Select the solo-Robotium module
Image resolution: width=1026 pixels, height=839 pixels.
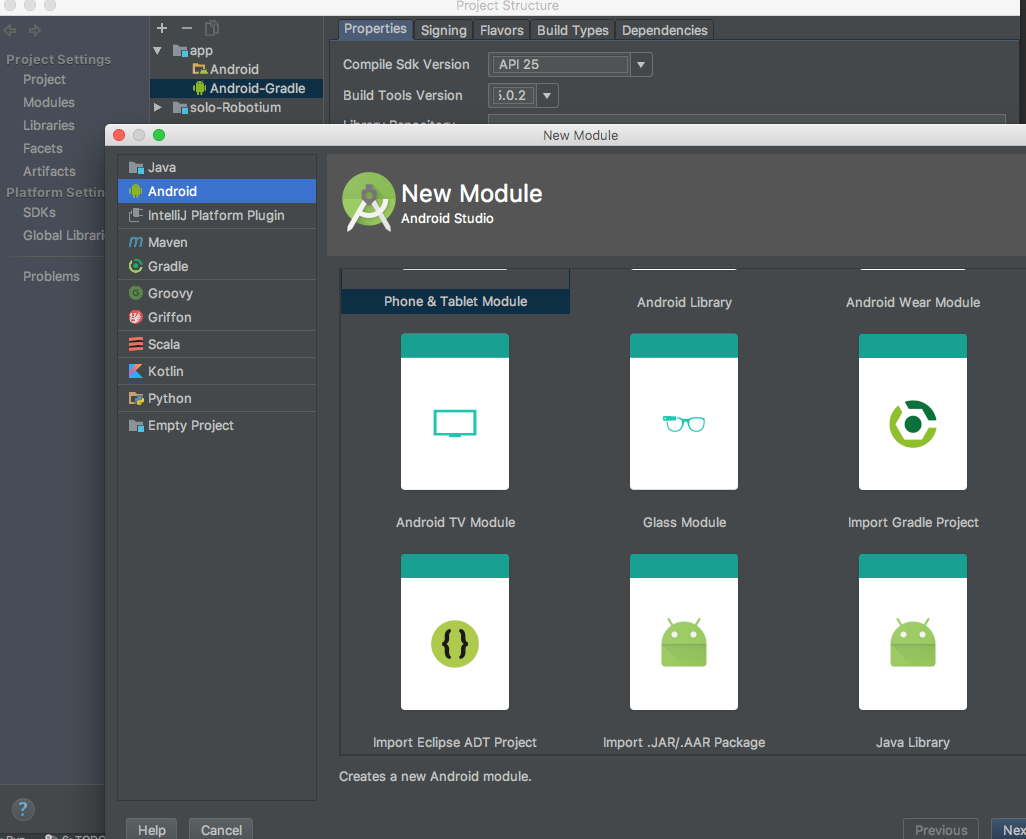pos(227,107)
